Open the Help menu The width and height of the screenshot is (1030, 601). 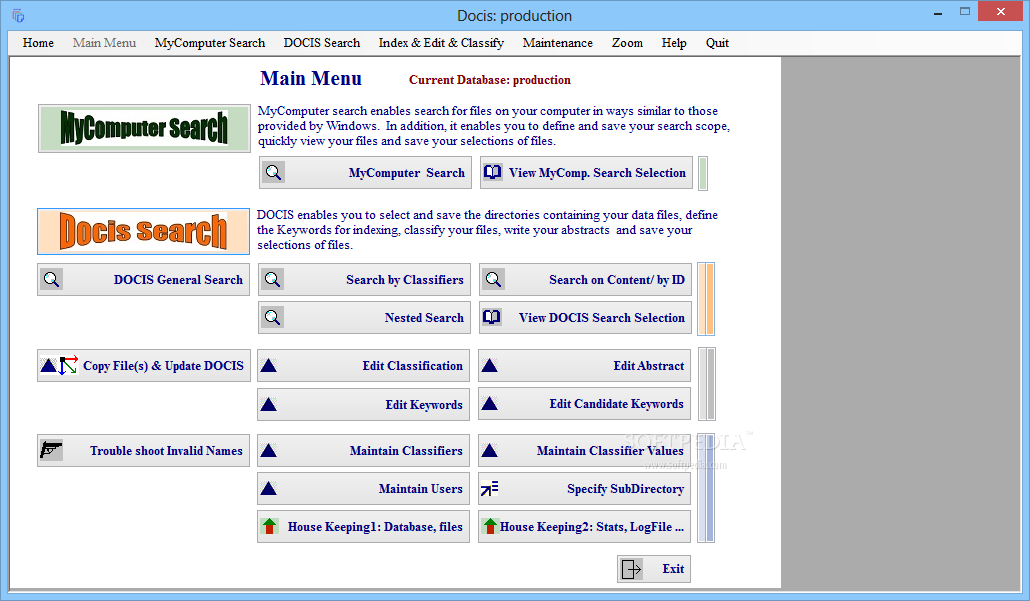pos(674,43)
